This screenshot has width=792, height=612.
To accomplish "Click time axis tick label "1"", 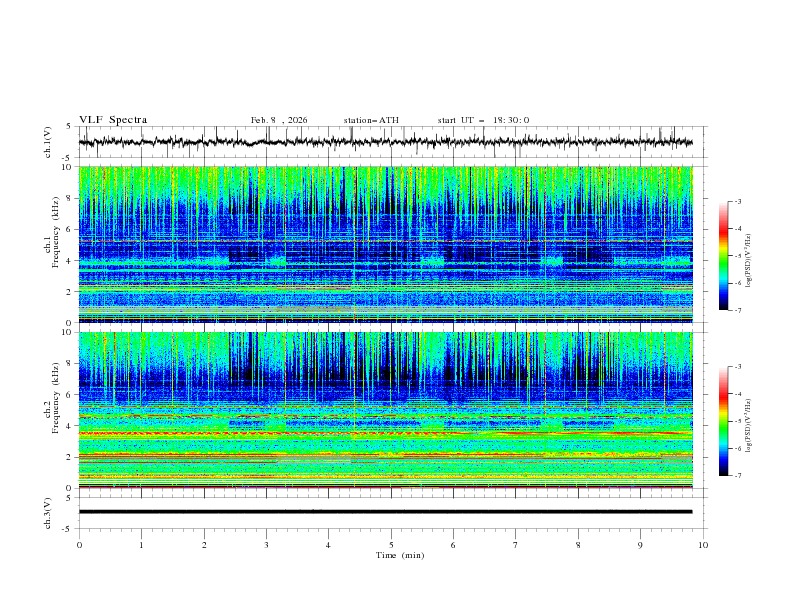I will [x=141, y=545].
